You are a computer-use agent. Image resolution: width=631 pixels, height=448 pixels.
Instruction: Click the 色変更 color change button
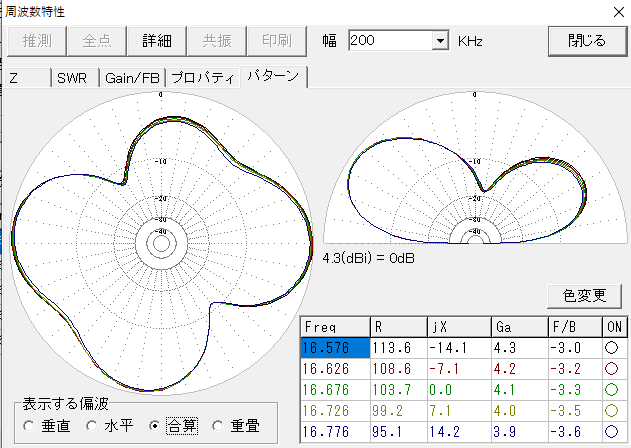click(x=584, y=296)
